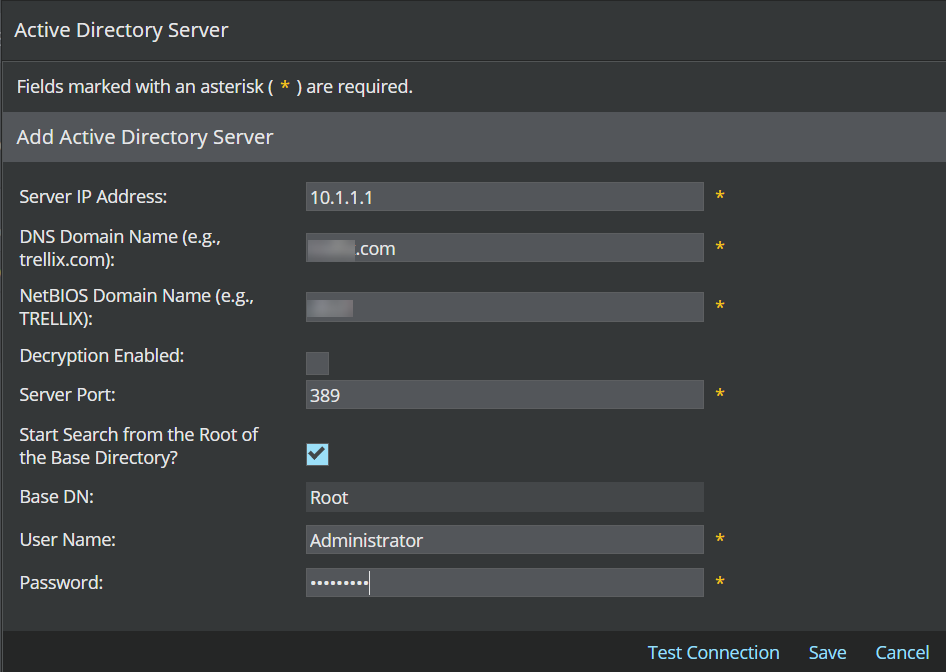Click the Add Active Directory Server heading
The width and height of the screenshot is (946, 672).
[x=145, y=137]
